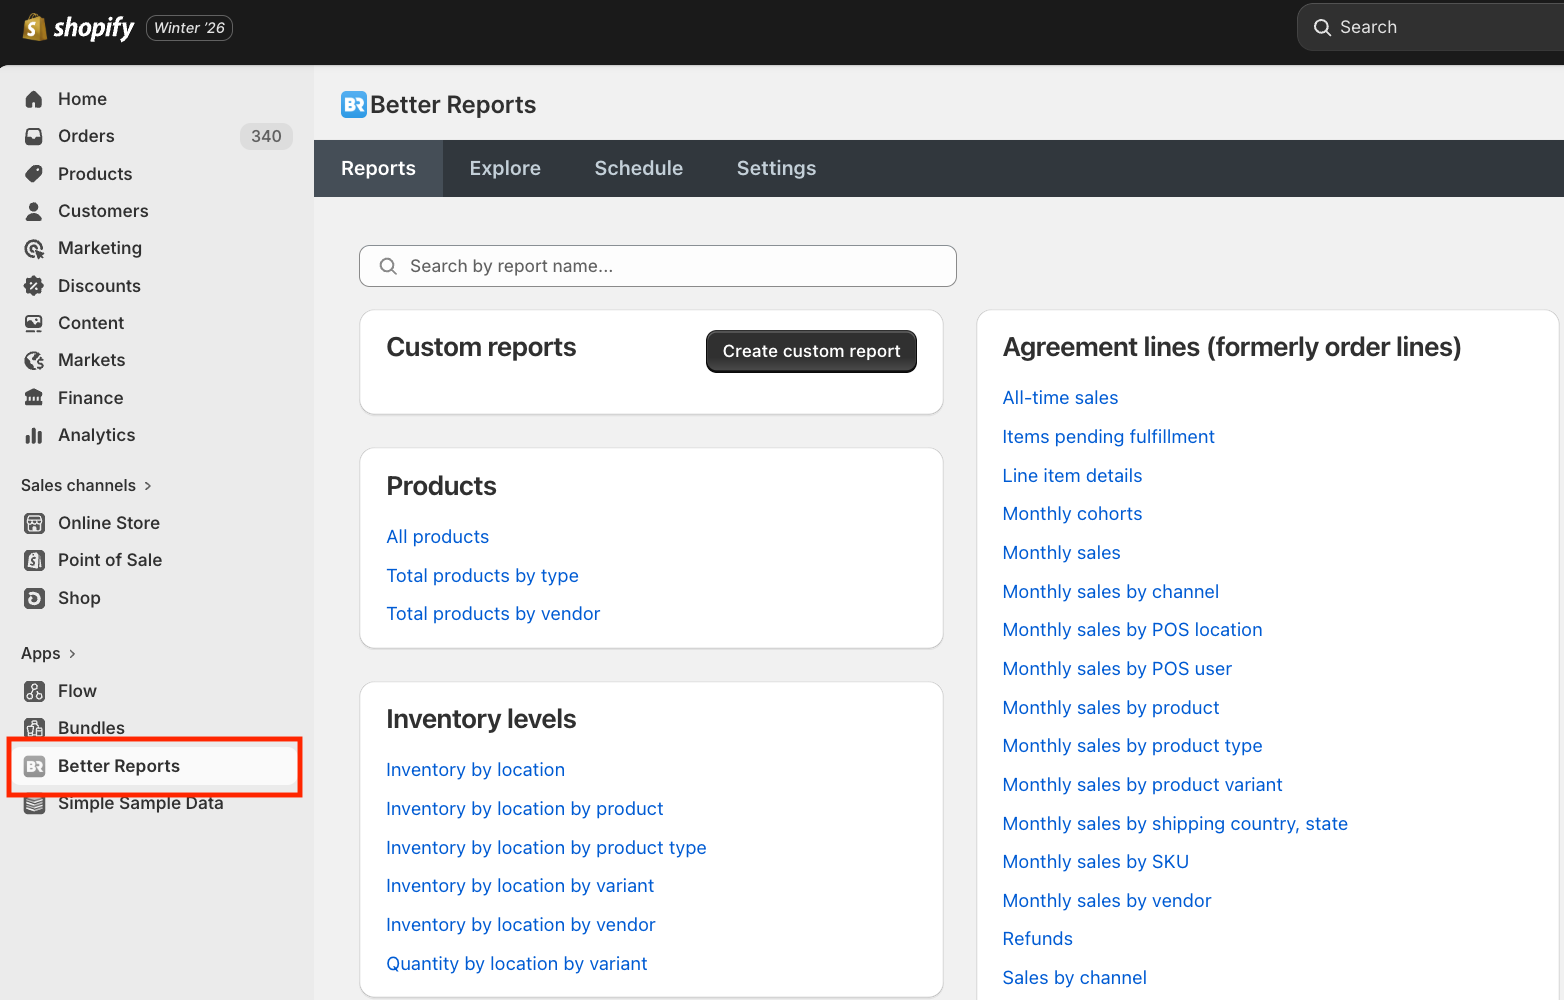Click the Markets globe icon

(34, 360)
